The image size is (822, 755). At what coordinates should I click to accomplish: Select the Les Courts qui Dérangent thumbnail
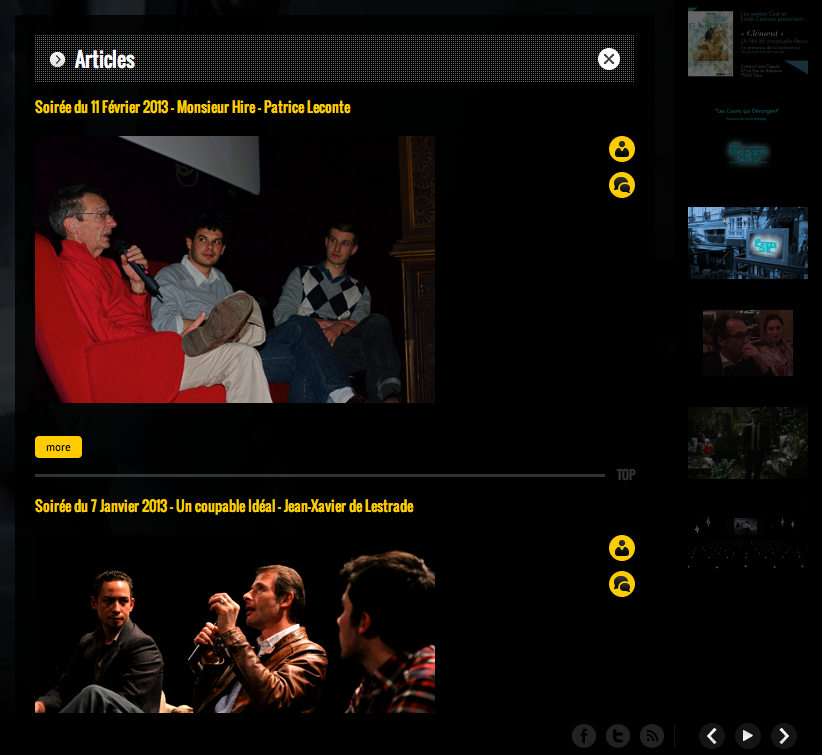pos(747,141)
